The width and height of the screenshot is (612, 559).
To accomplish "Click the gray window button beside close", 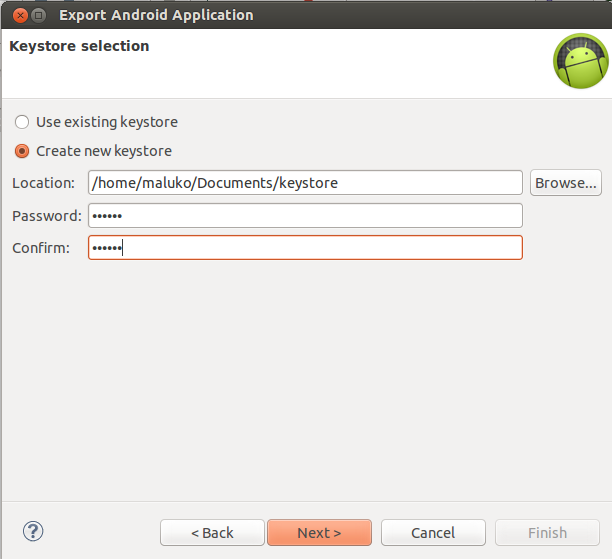I will point(39,16).
